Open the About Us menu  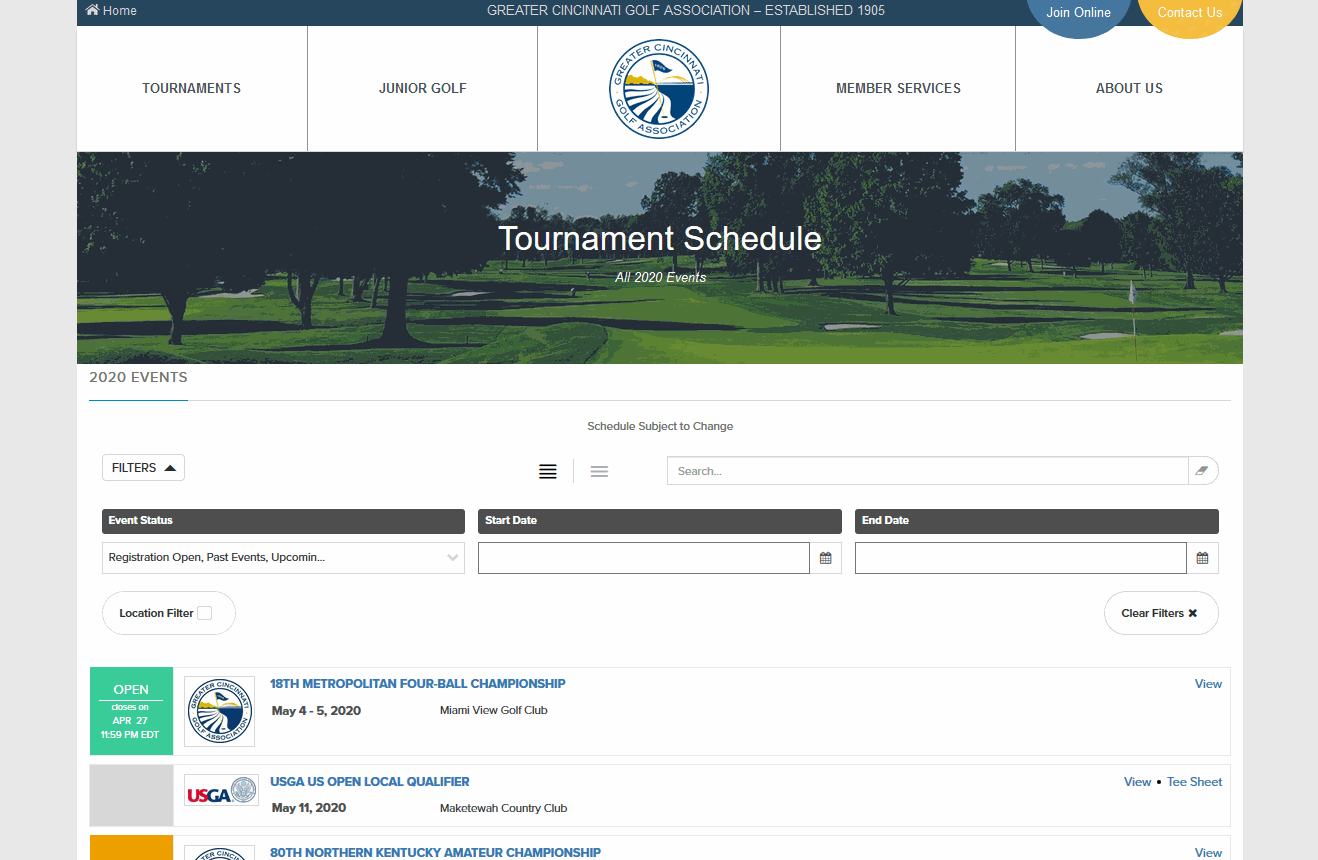1129,88
